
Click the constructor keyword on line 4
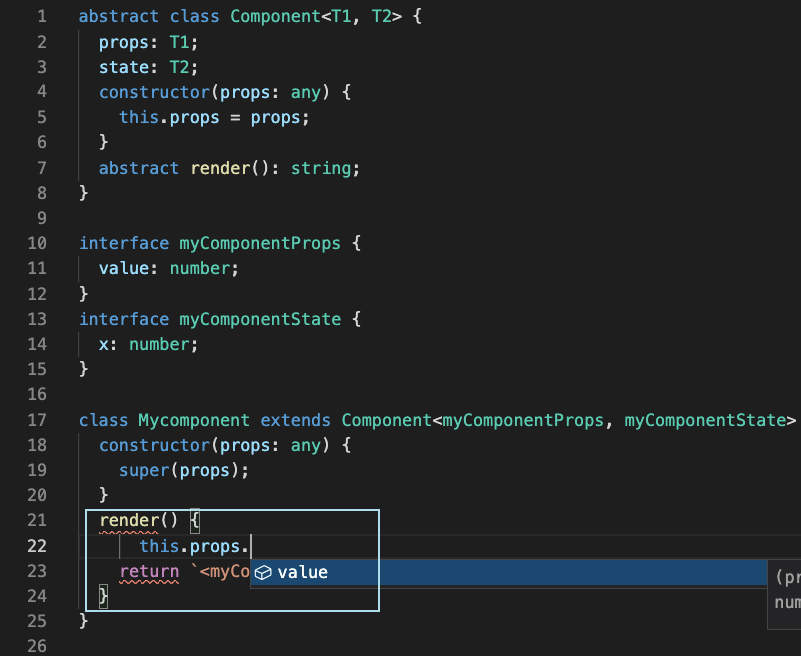[154, 92]
